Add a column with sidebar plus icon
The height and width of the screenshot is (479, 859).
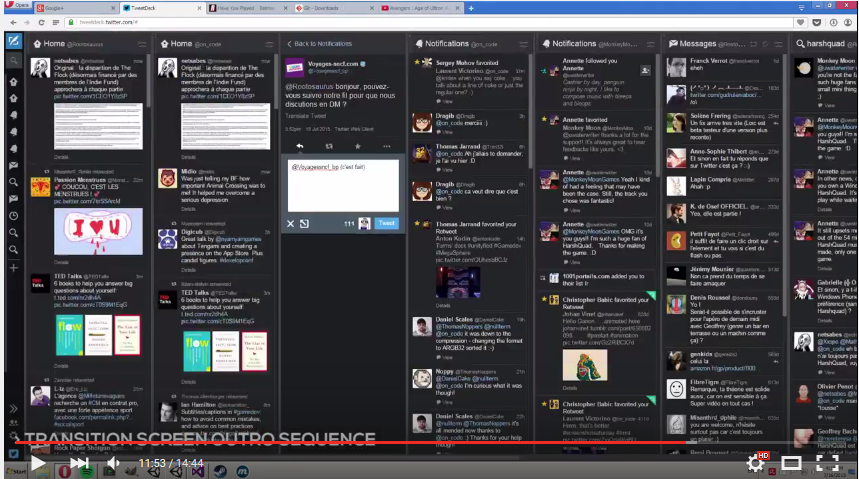point(14,267)
